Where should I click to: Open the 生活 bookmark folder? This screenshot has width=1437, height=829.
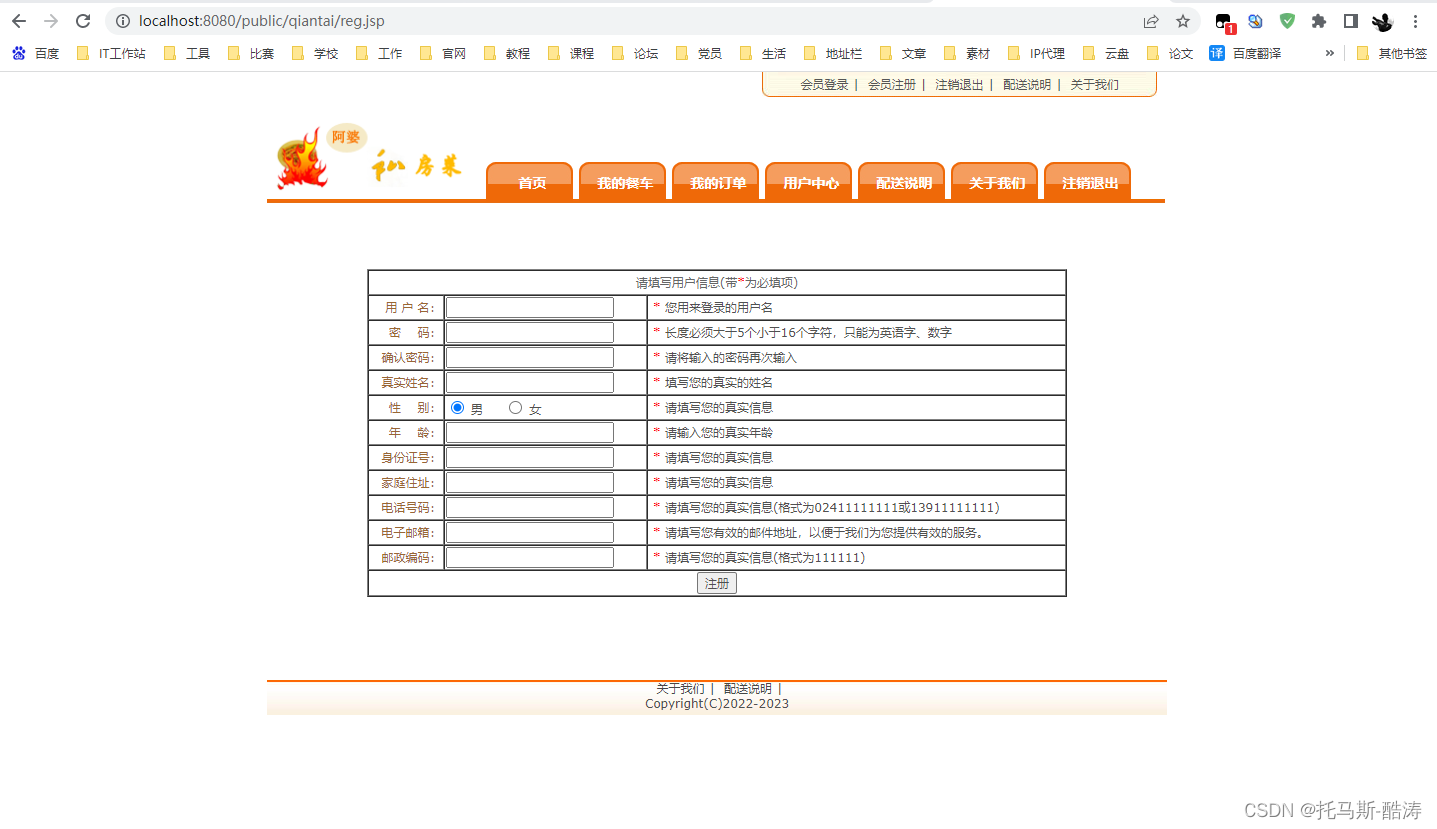pos(763,53)
